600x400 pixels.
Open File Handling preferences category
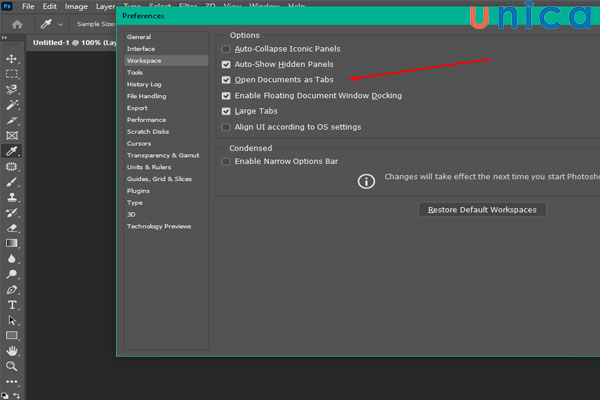(x=146, y=96)
